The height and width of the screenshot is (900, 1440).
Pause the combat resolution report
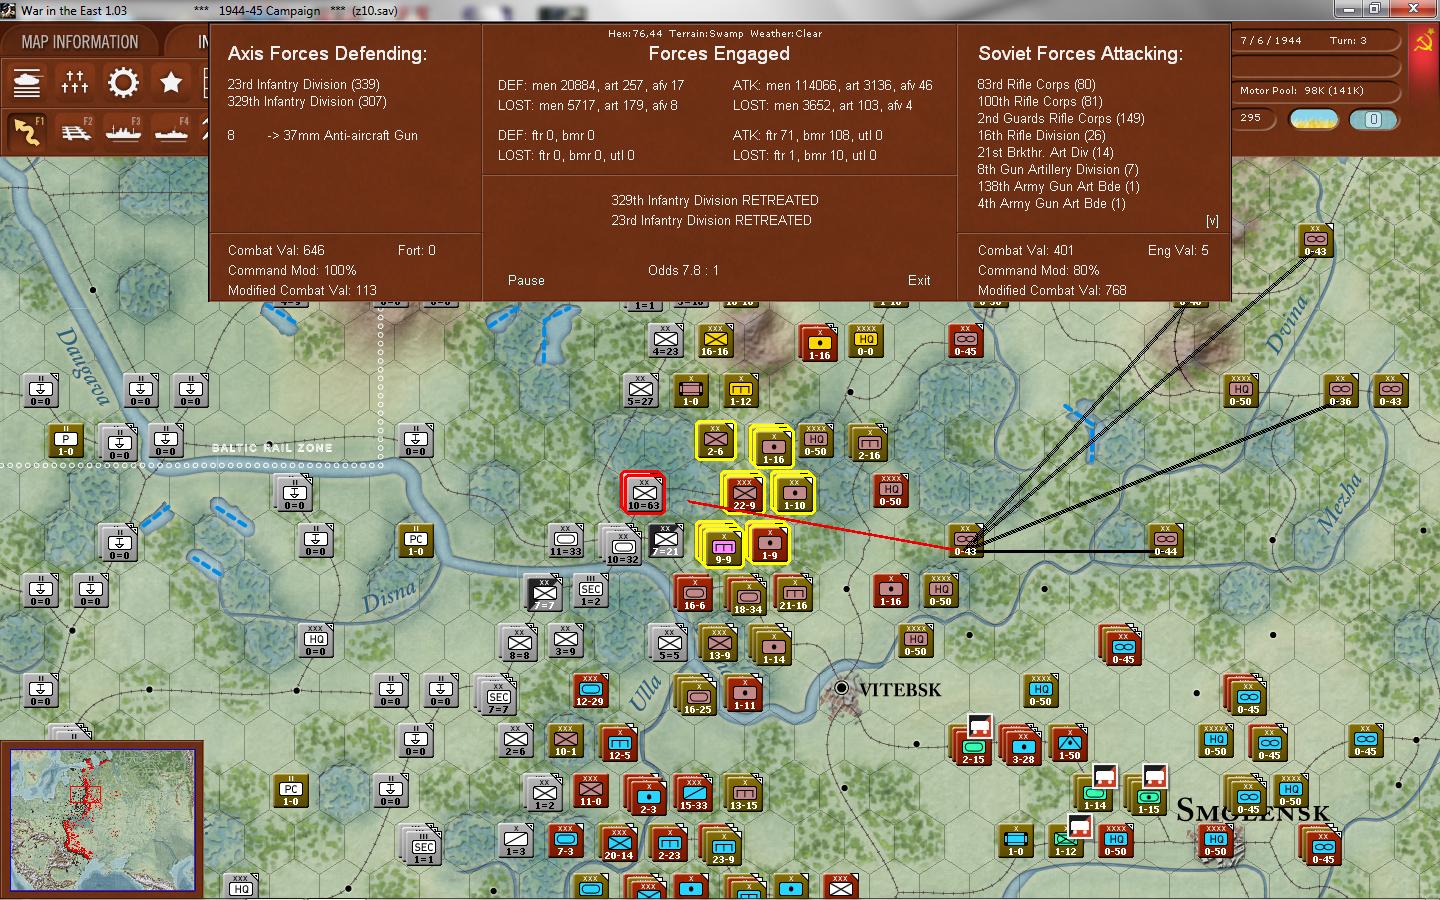[x=526, y=280]
